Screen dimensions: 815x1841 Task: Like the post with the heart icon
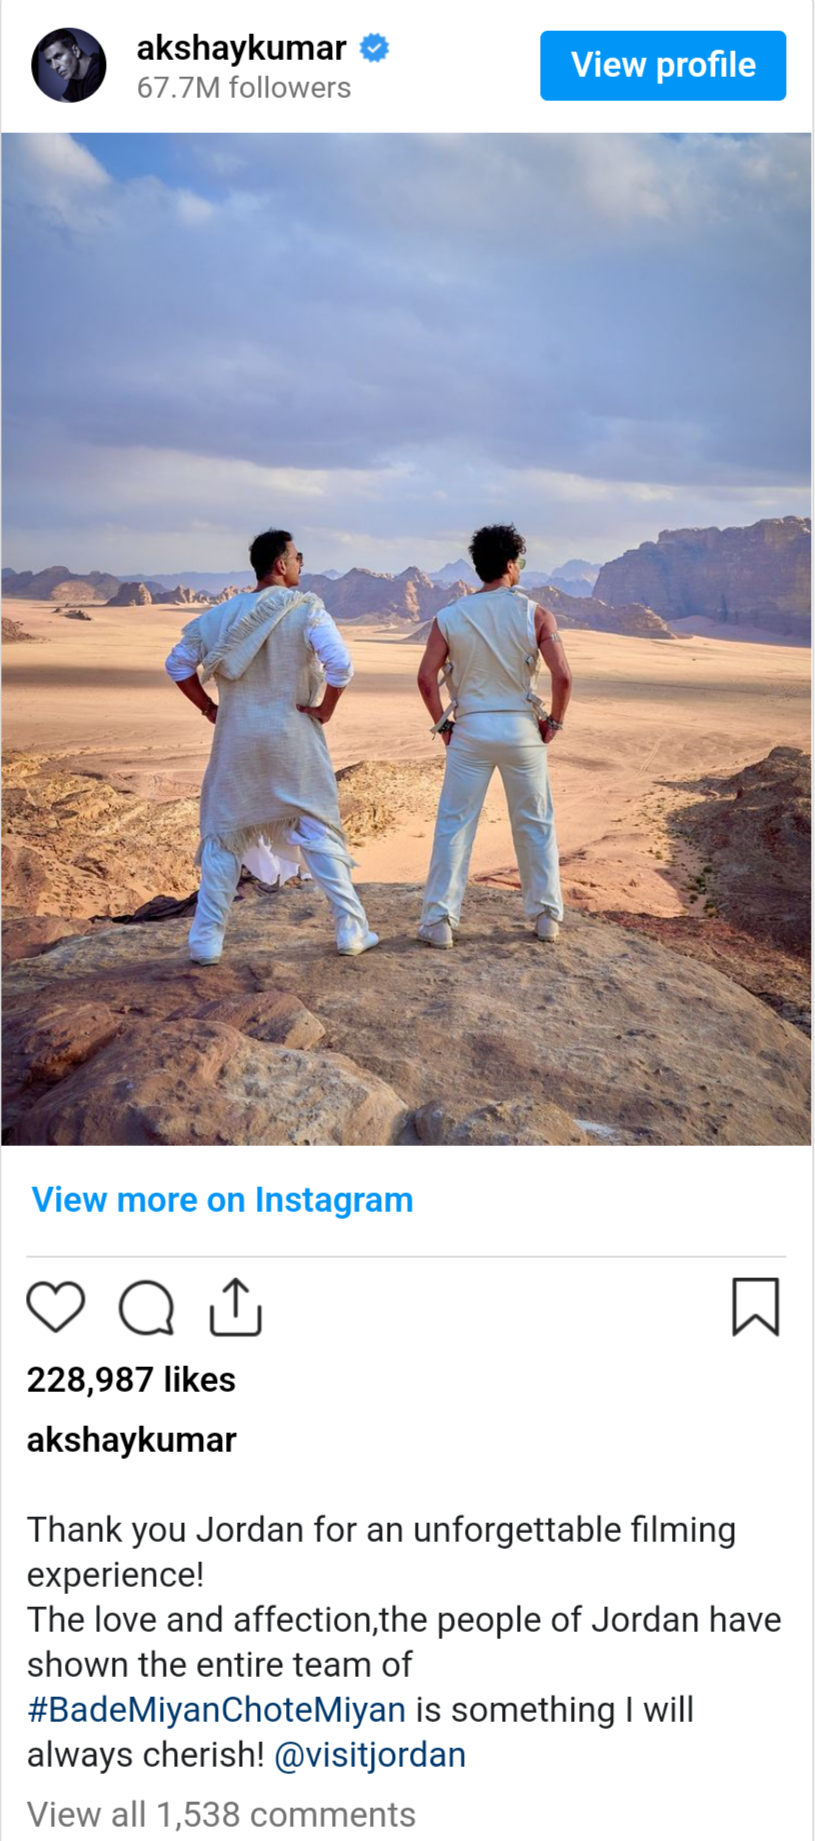[x=55, y=1306]
